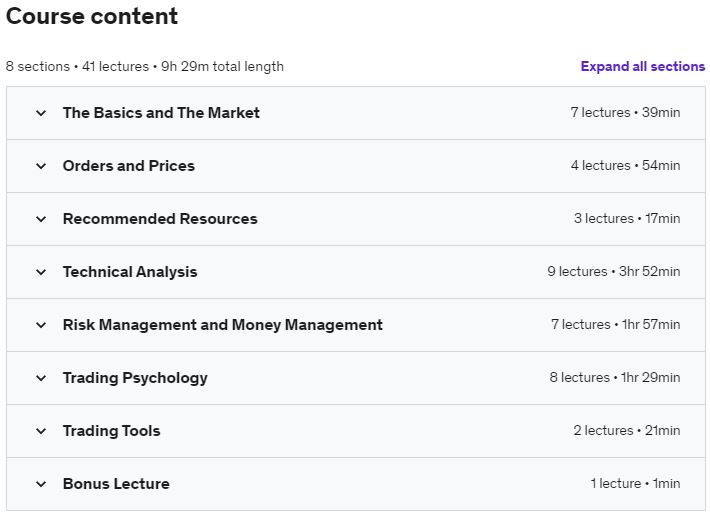Click chevron next to Risk Management section
Viewport: 710px width, 514px height.
pos(41,325)
